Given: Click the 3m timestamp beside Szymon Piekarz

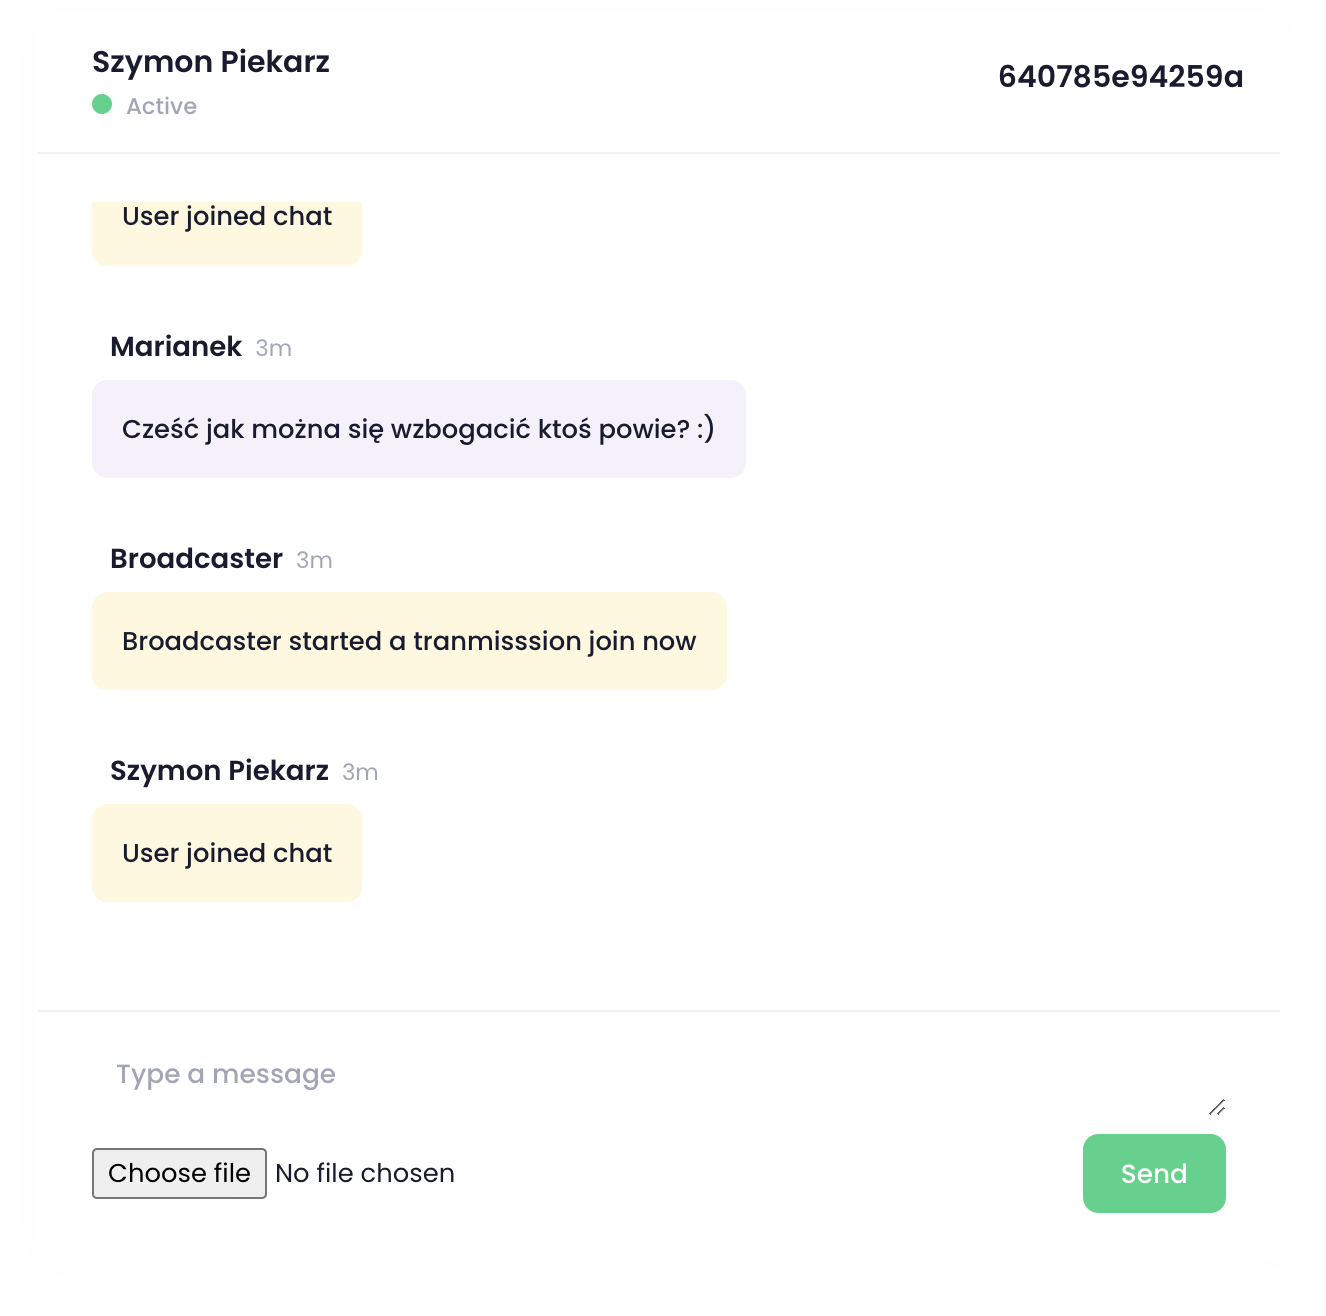Looking at the screenshot, I should pos(360,772).
